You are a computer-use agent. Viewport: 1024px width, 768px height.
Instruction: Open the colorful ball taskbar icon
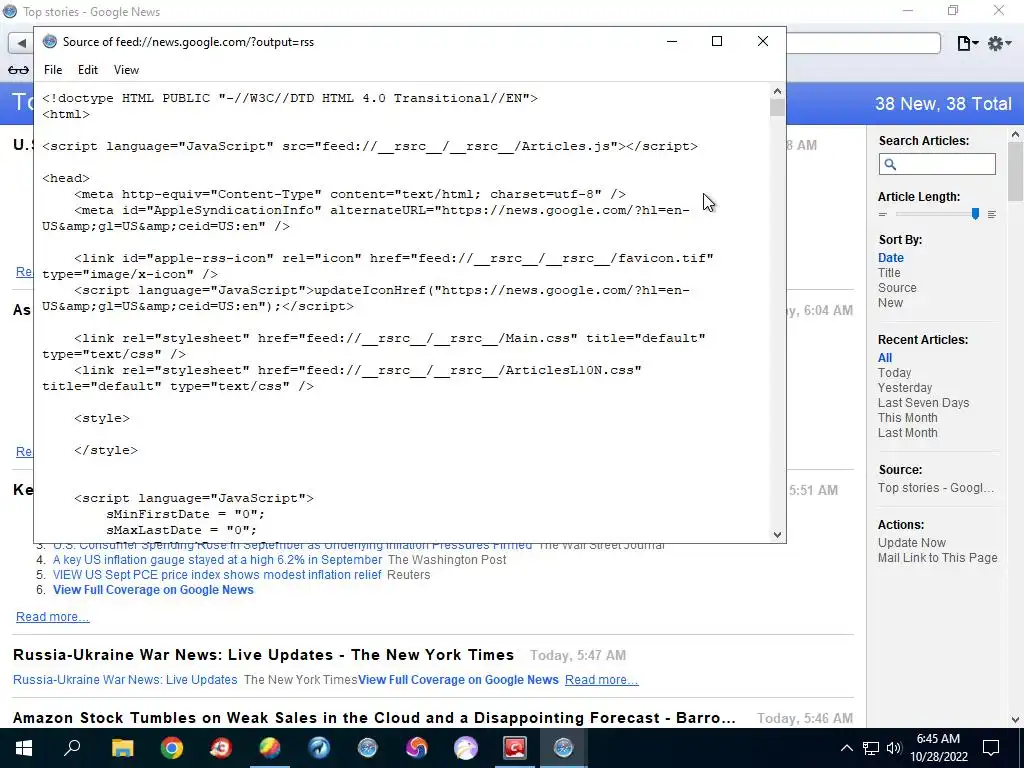(x=270, y=748)
